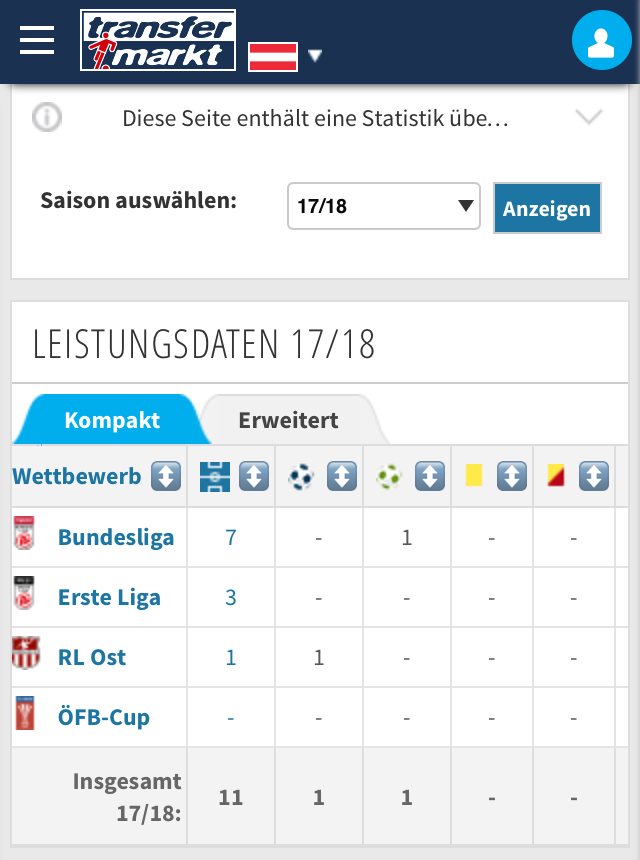Click the yellow-red card column icon
Screen dimensions: 640x860
tap(556, 475)
